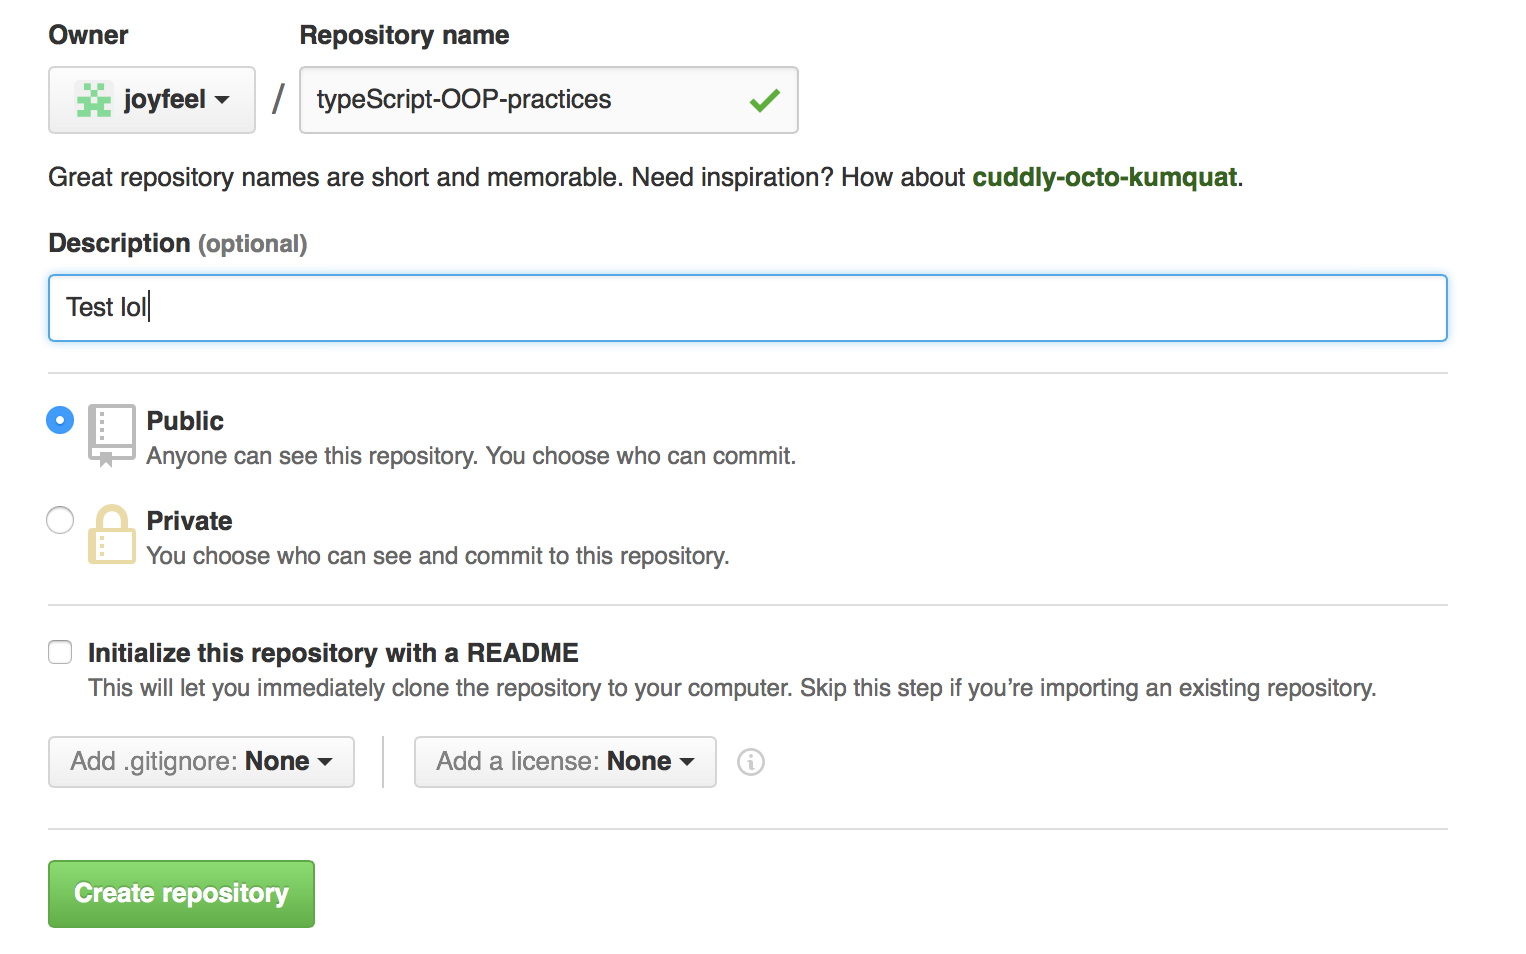The height and width of the screenshot is (954, 1526).
Task: Use the cuddly-octo-kumquat name suggestion
Action: (1104, 177)
